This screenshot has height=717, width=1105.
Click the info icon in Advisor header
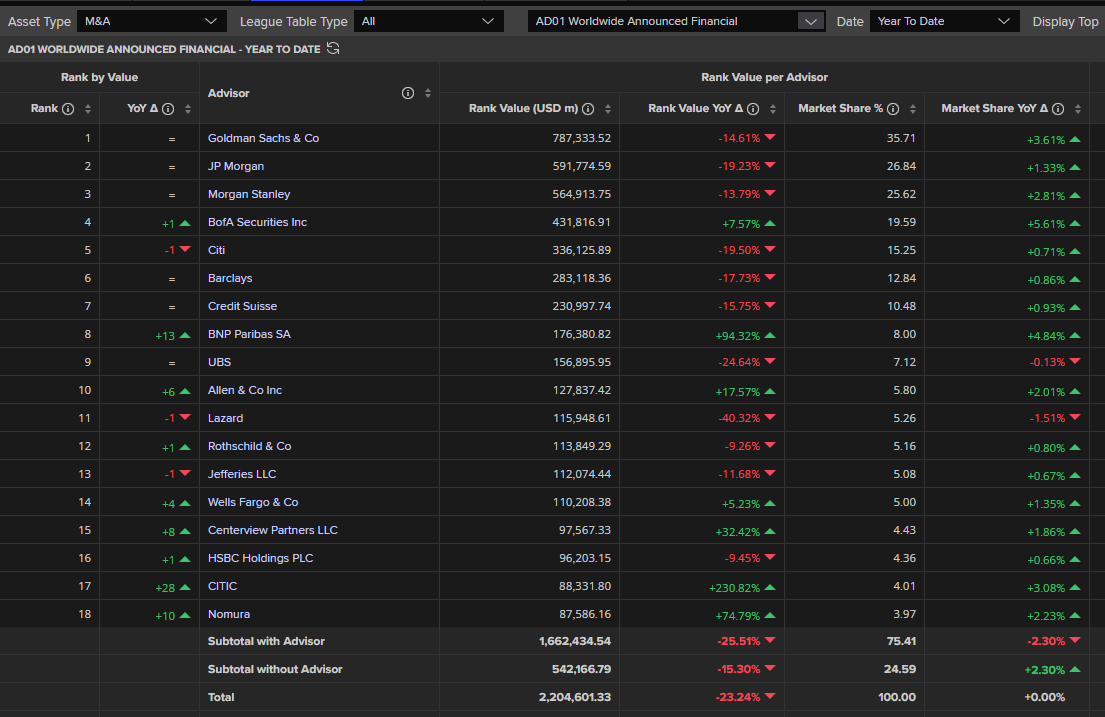click(408, 93)
